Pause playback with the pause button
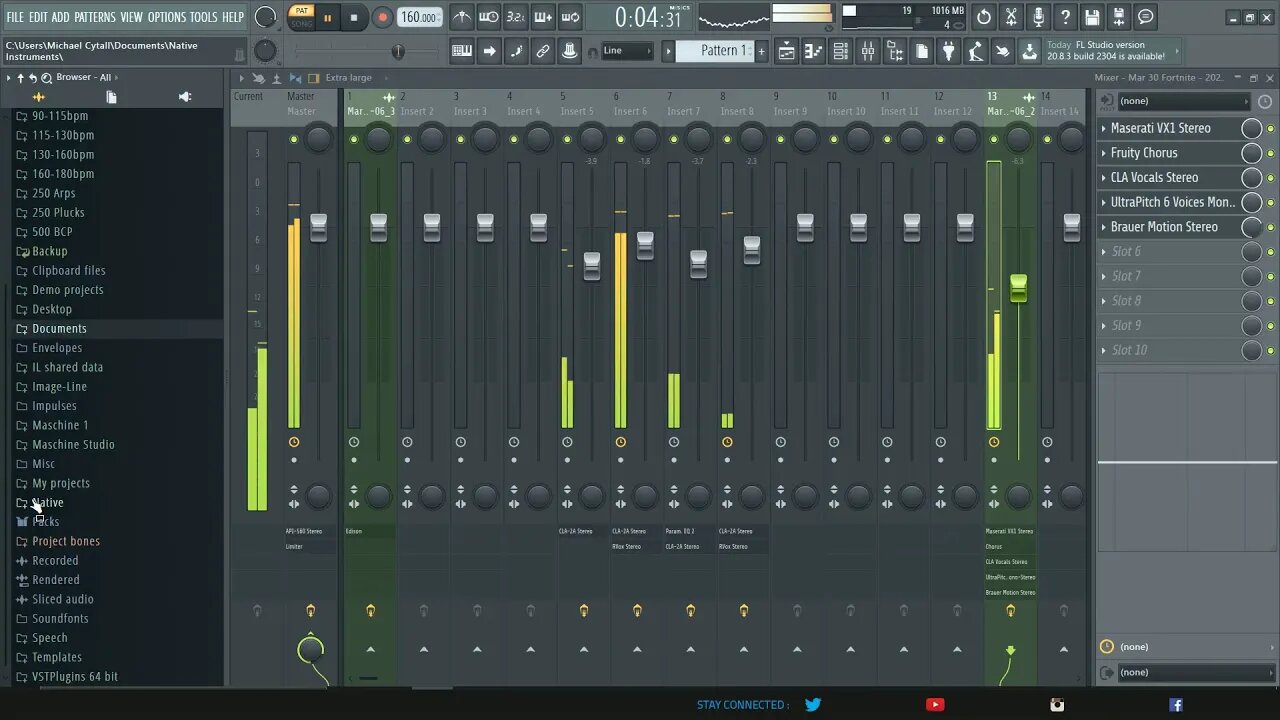 pyautogui.click(x=327, y=17)
